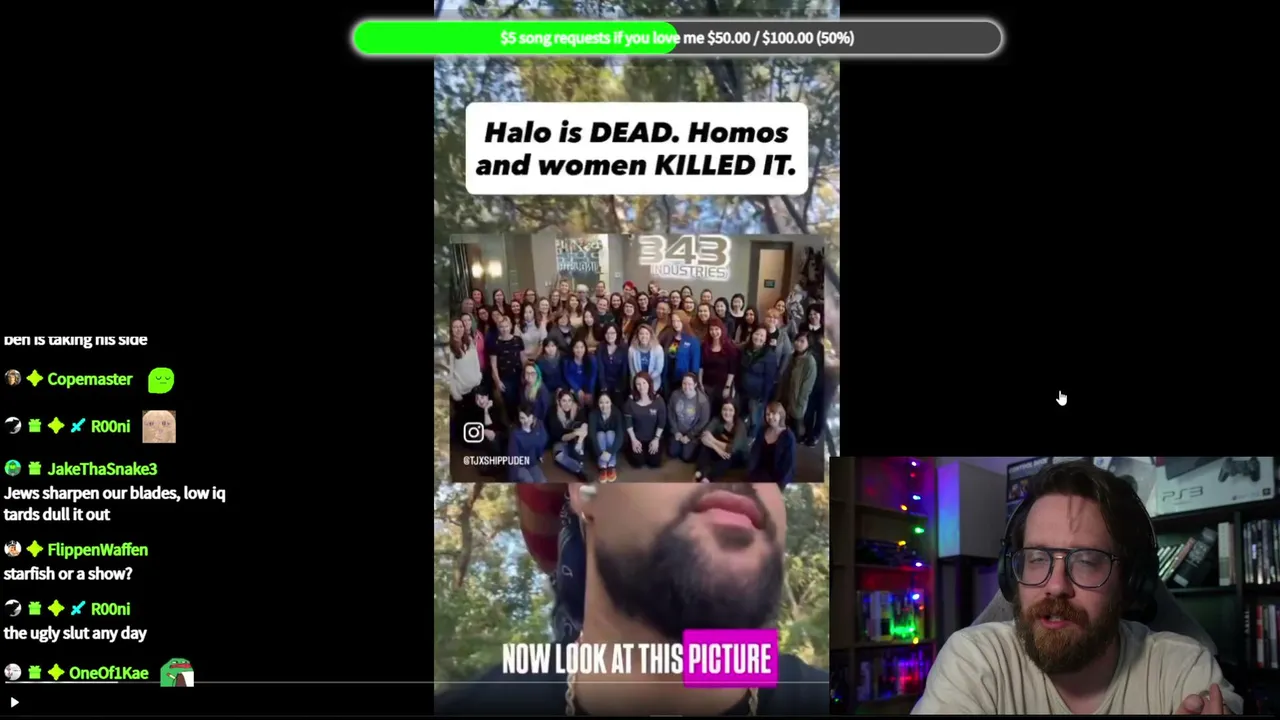
Task: Open FlippenWaffen's chat username
Action: click(97, 549)
